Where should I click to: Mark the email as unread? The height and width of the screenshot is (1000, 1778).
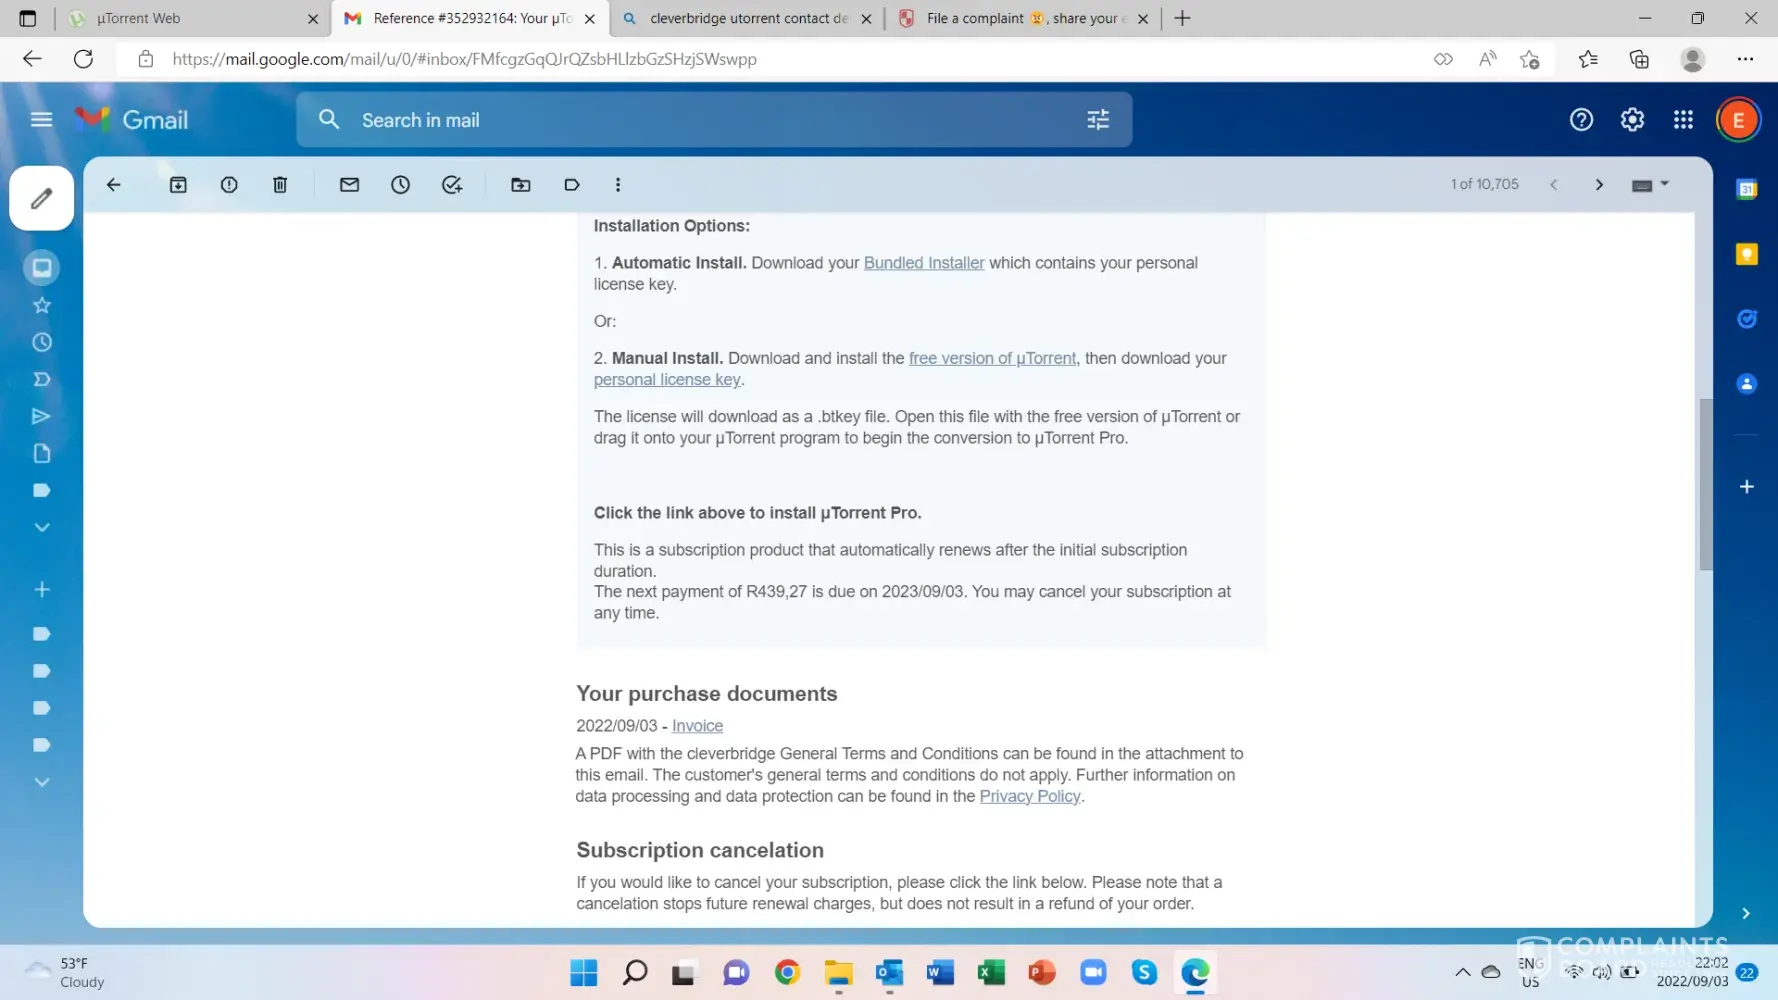click(x=349, y=185)
